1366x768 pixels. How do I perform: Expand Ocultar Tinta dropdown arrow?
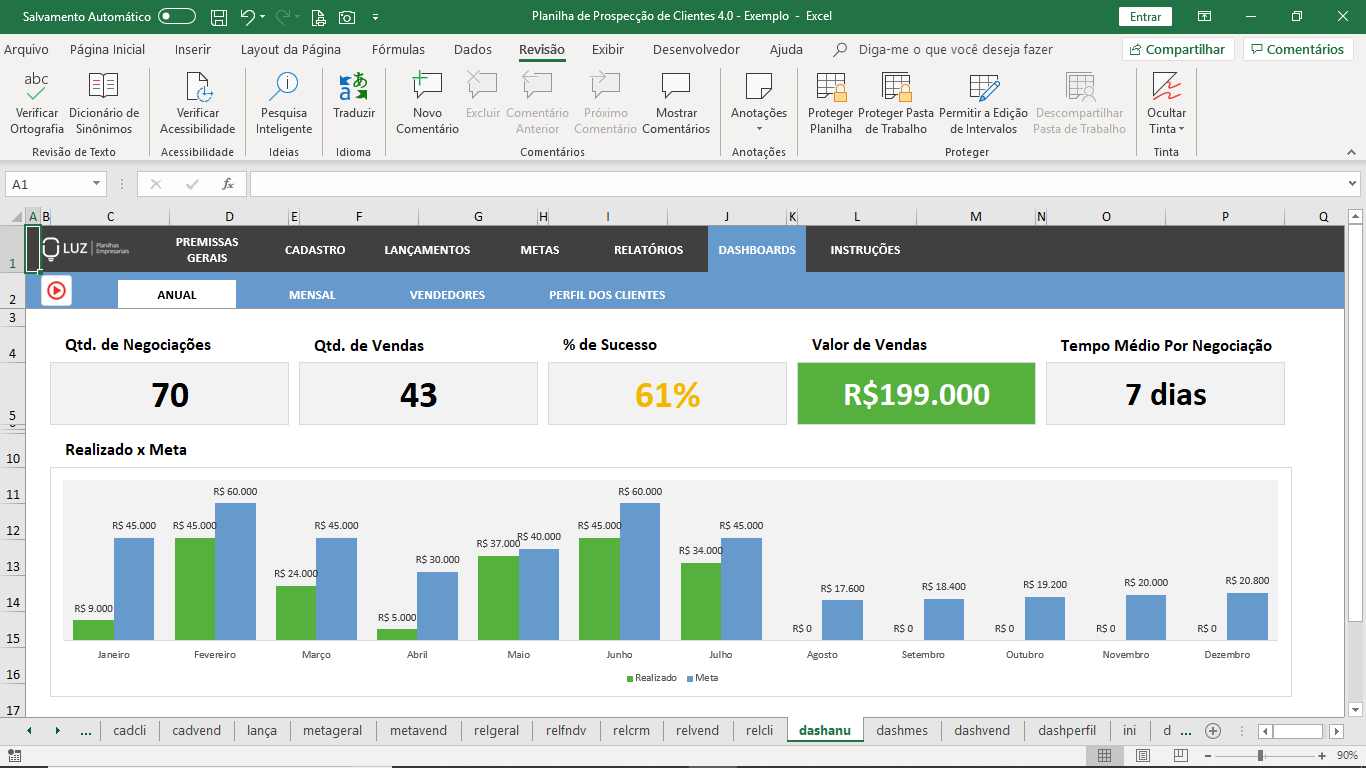tap(1181, 129)
